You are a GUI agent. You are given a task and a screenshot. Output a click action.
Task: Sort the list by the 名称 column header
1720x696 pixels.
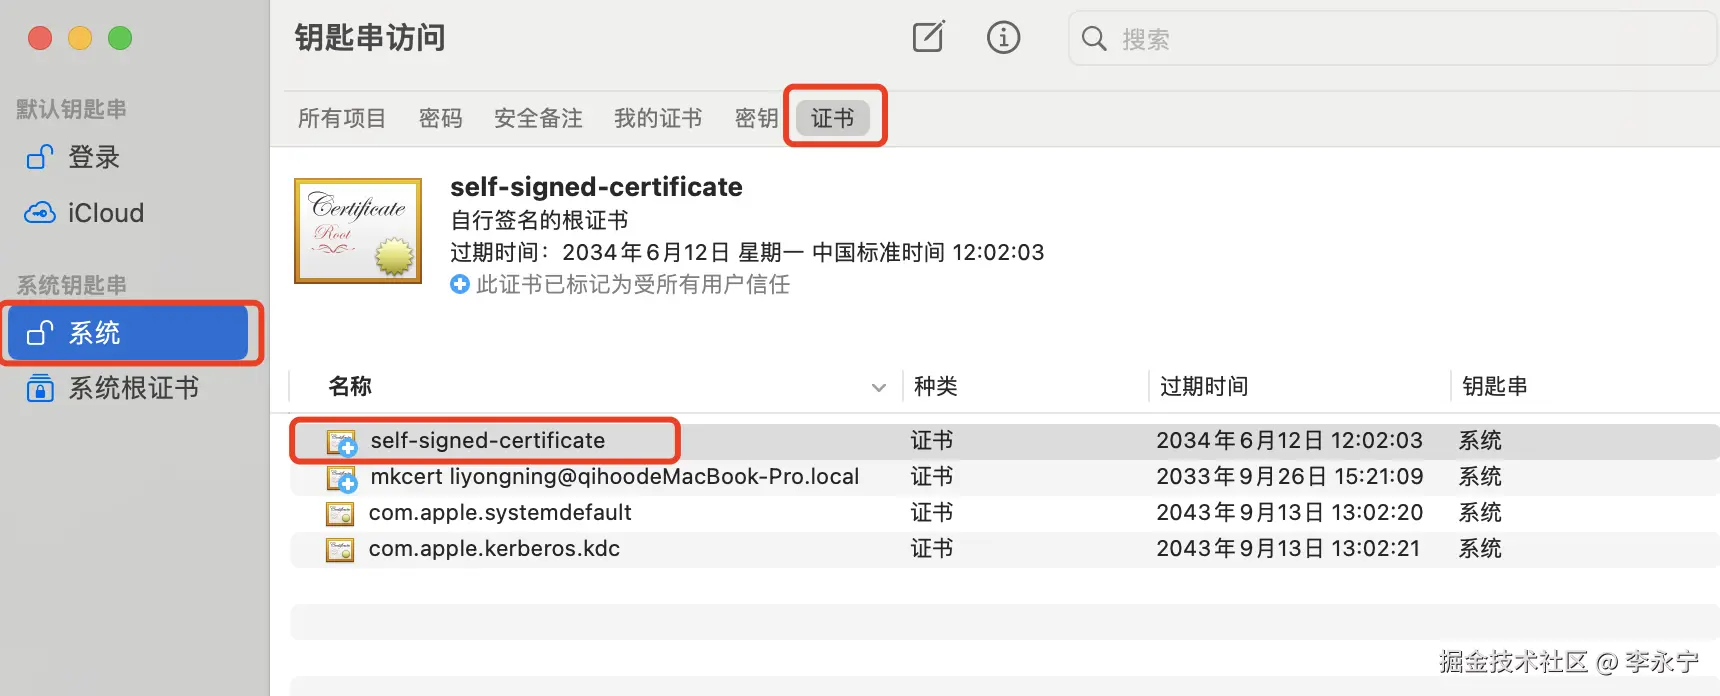tap(350, 386)
